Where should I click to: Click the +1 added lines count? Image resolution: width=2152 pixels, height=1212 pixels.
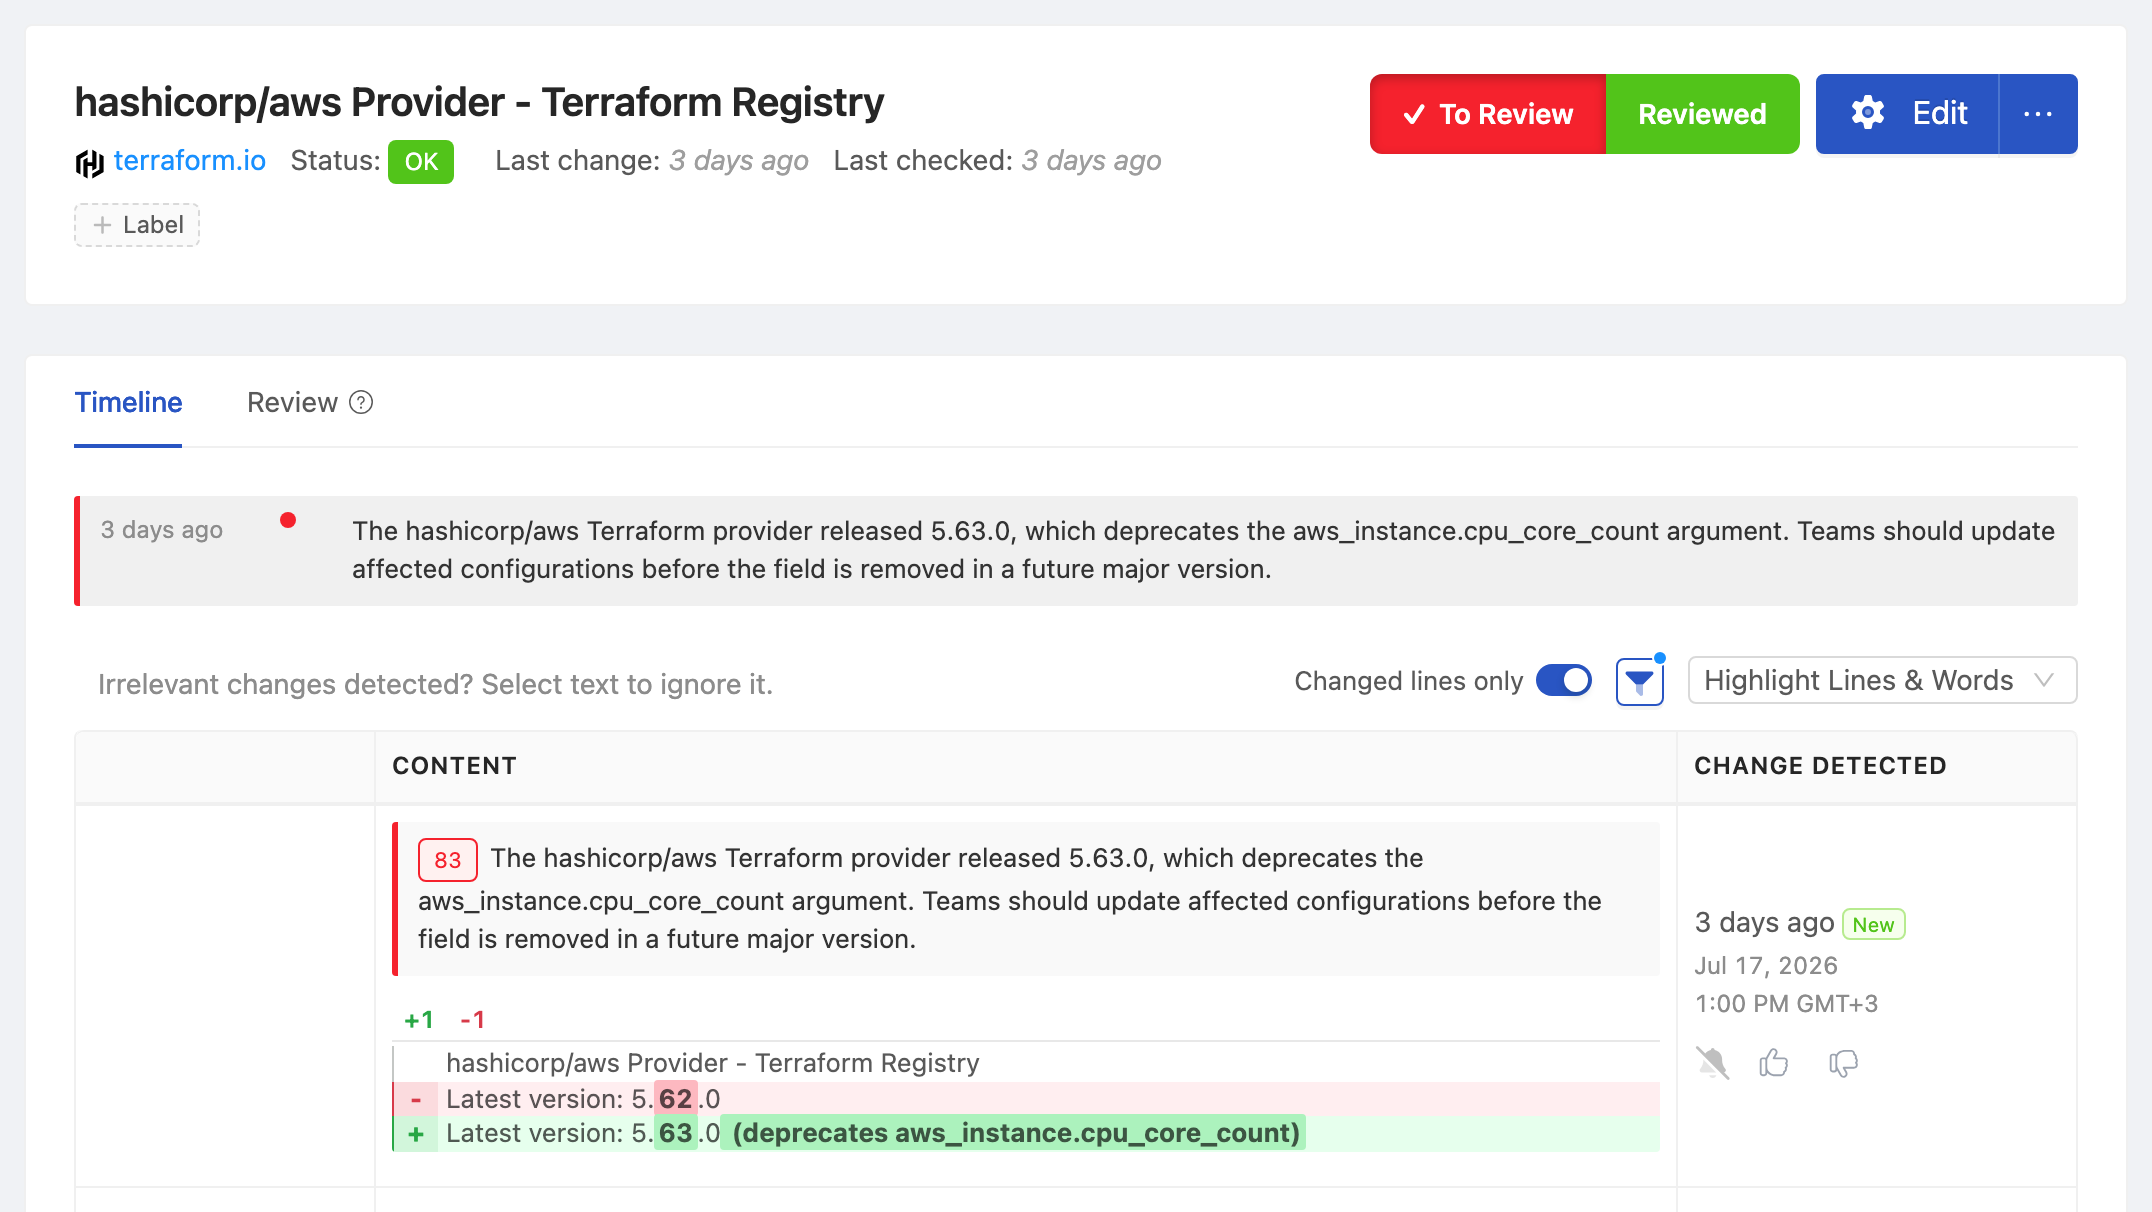tap(418, 1020)
